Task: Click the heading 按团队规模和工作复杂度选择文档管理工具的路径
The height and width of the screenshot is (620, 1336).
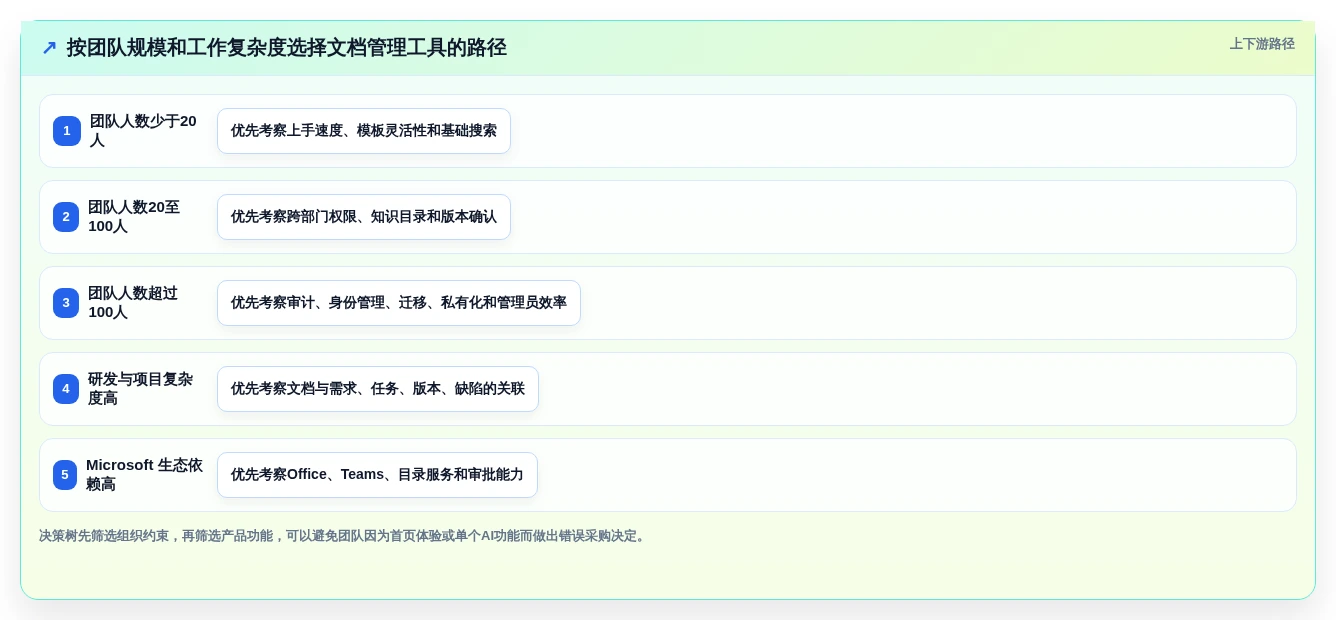Action: click(x=287, y=48)
